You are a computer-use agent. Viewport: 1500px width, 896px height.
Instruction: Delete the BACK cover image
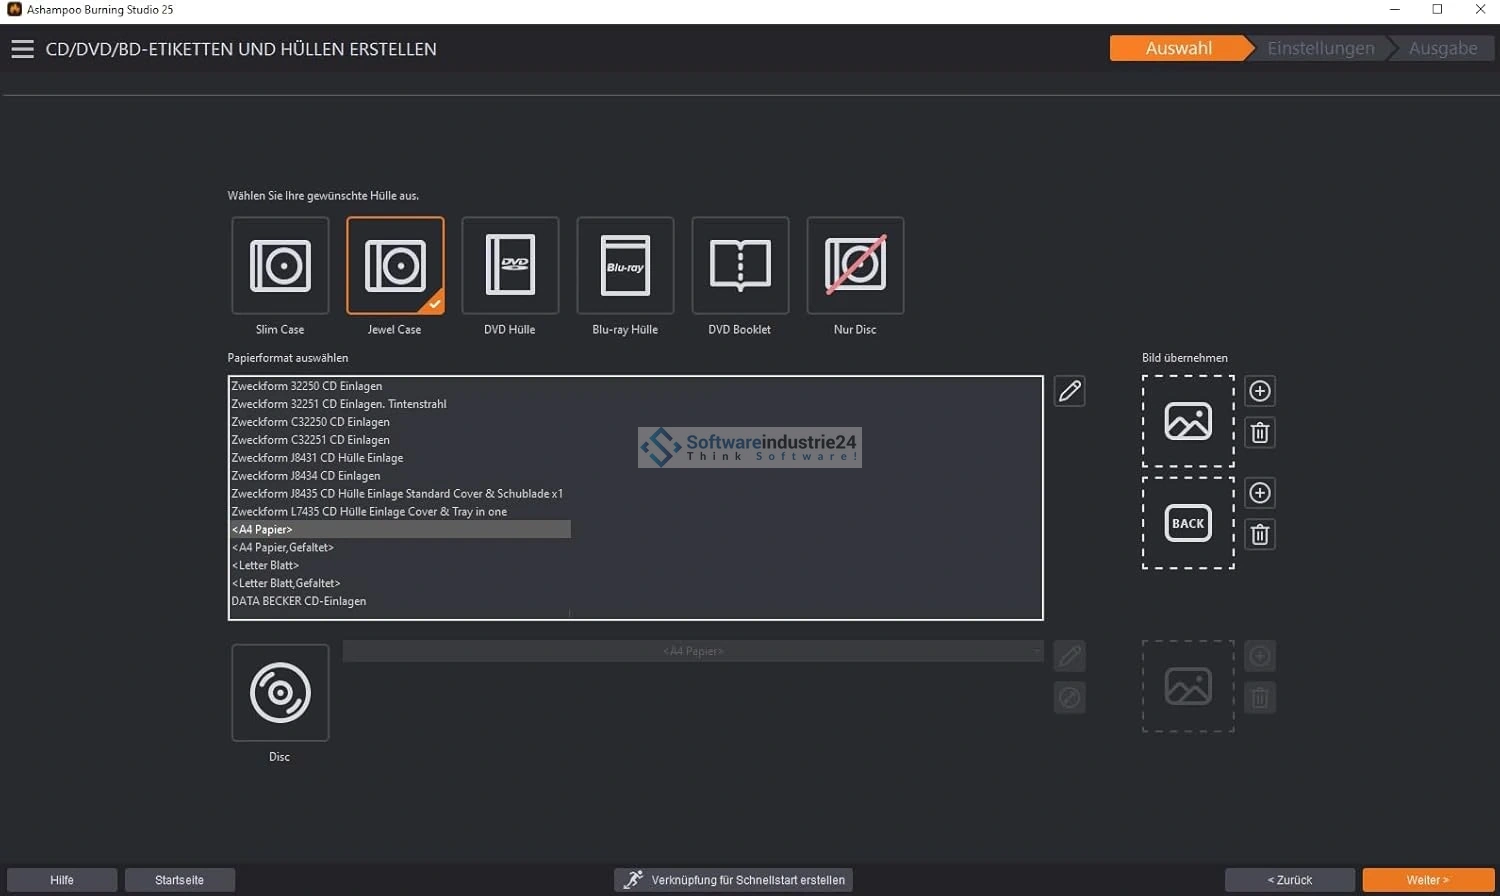tap(1260, 535)
